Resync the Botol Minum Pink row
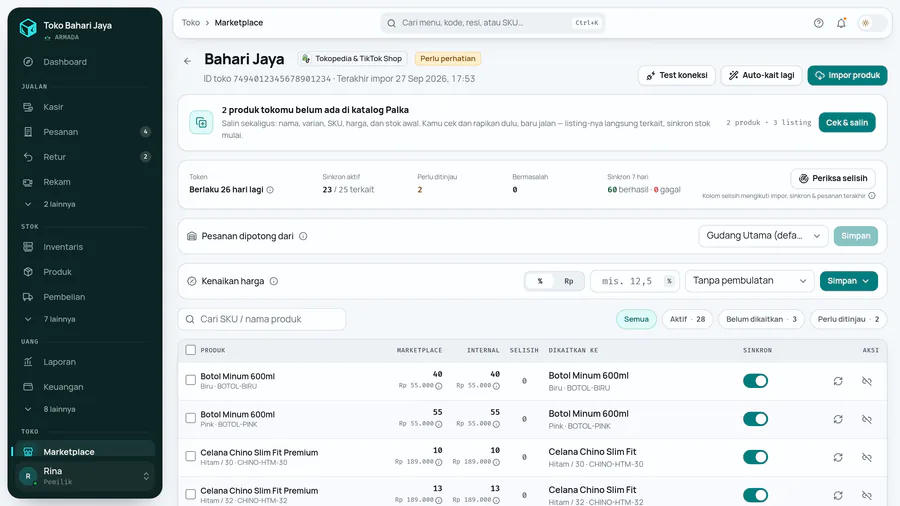900x506 pixels. [x=838, y=419]
